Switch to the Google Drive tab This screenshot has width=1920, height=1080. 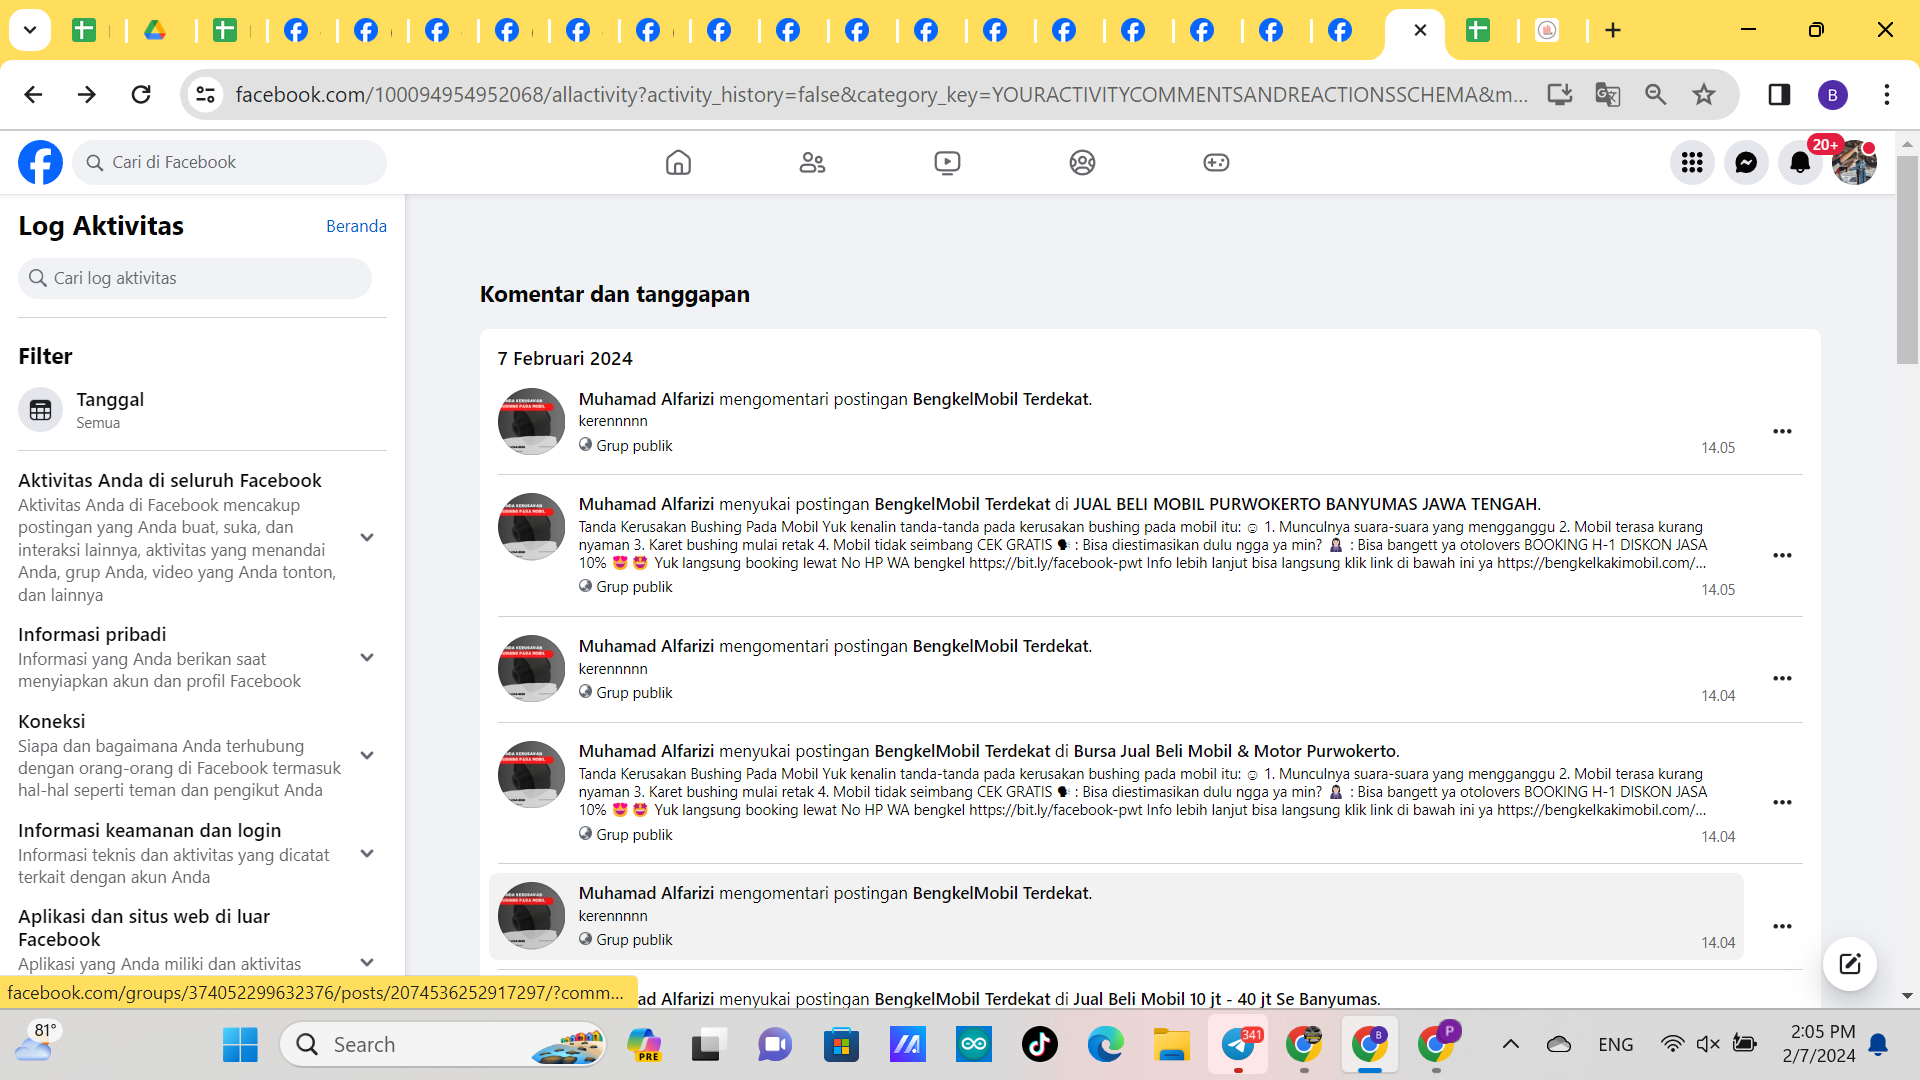tap(155, 30)
